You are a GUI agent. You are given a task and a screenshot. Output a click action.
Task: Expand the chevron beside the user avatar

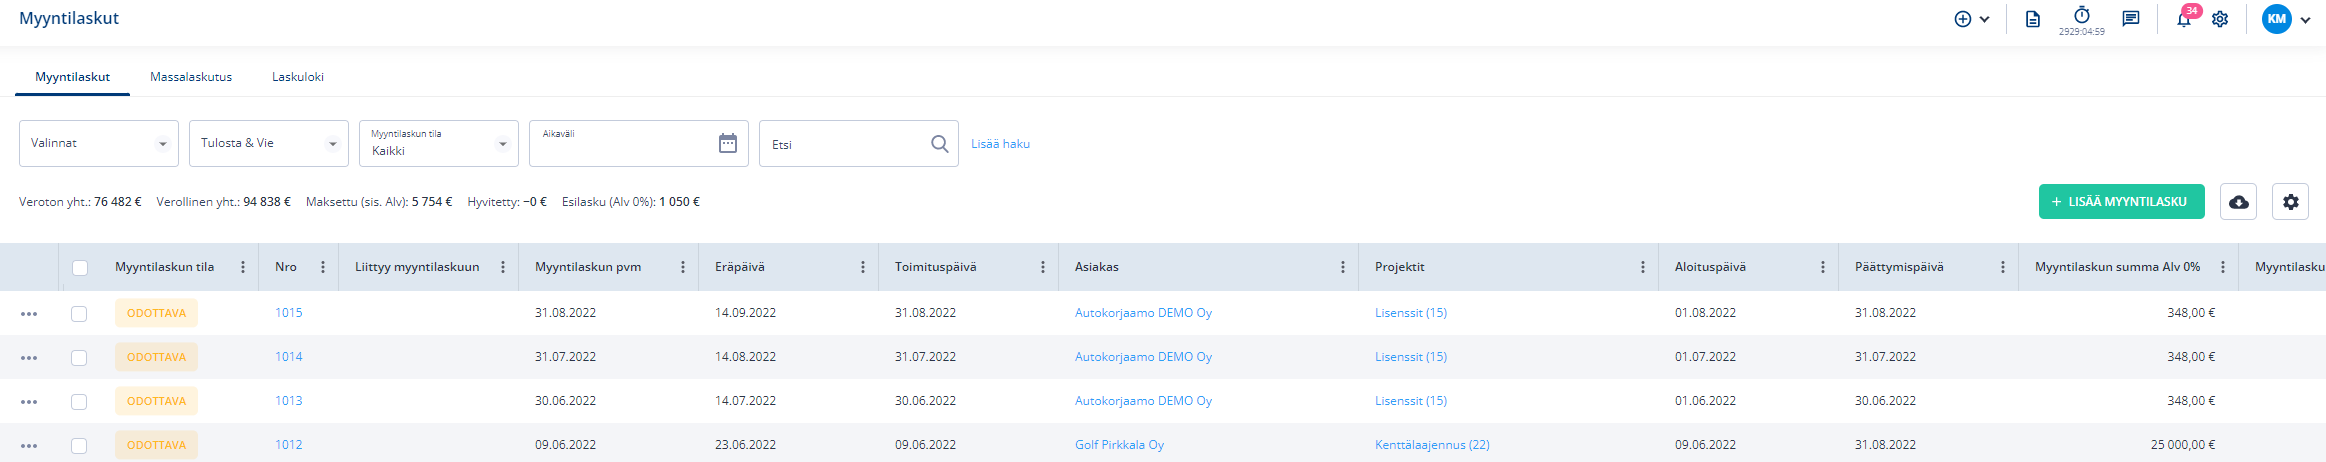pyautogui.click(x=2305, y=20)
